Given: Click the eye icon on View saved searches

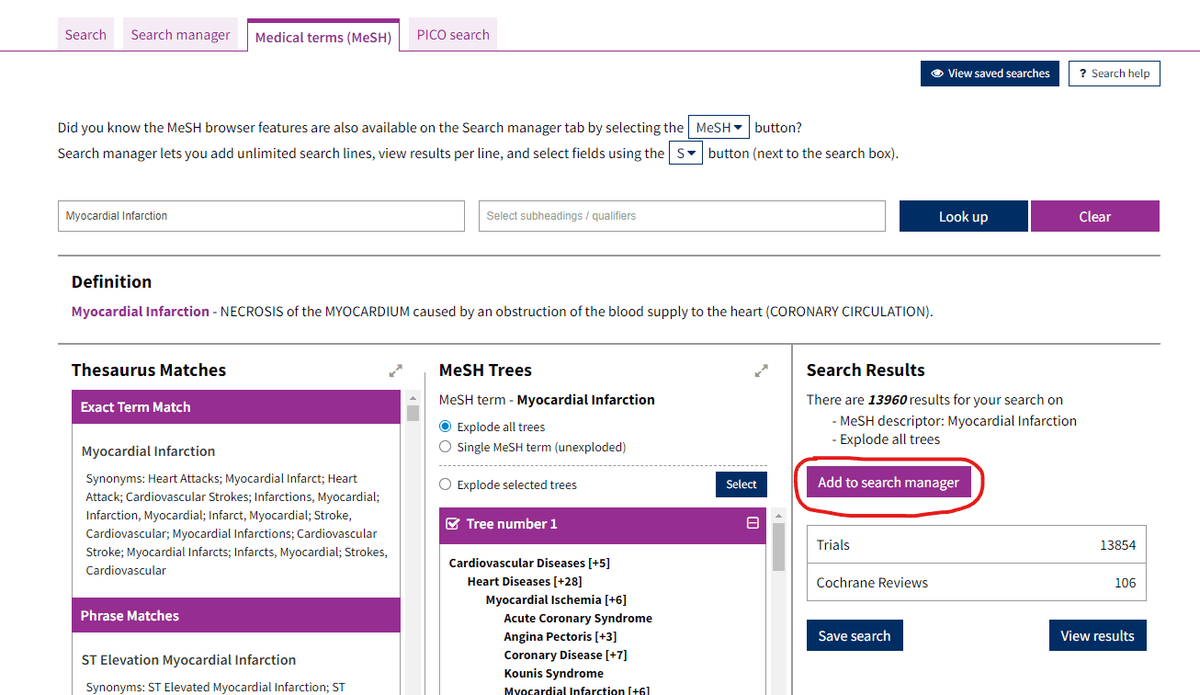Looking at the screenshot, I should coord(937,74).
